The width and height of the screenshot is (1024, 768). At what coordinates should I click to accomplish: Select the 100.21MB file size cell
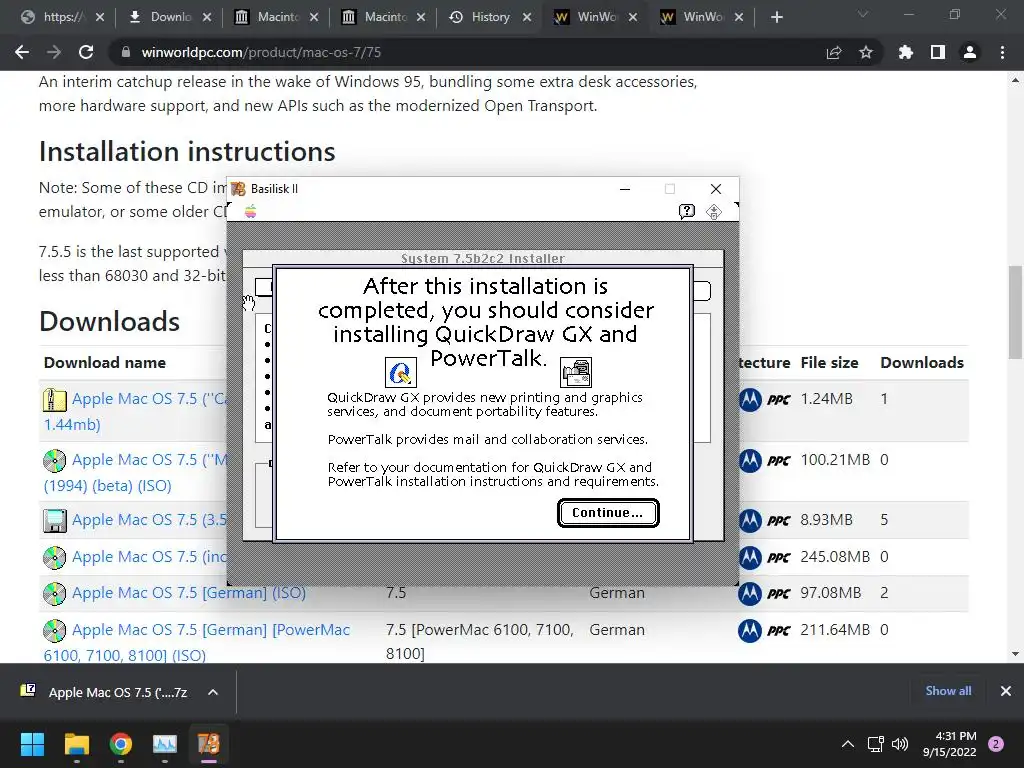[x=835, y=460]
